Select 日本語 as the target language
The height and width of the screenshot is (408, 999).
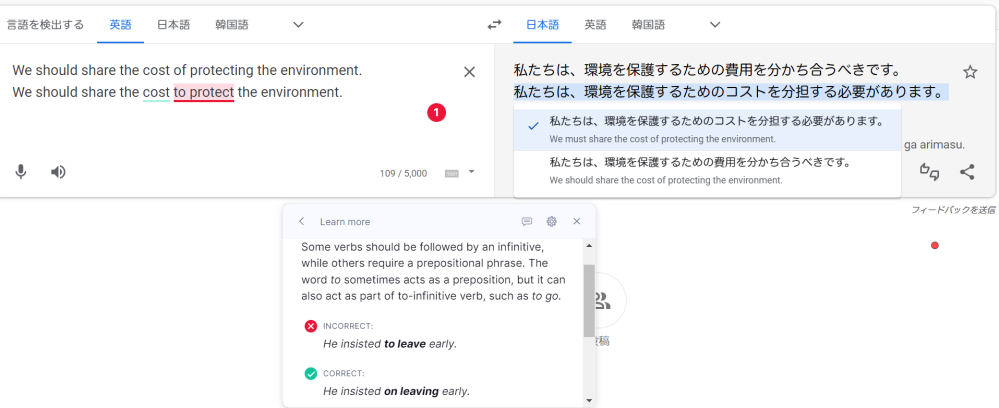(x=542, y=25)
